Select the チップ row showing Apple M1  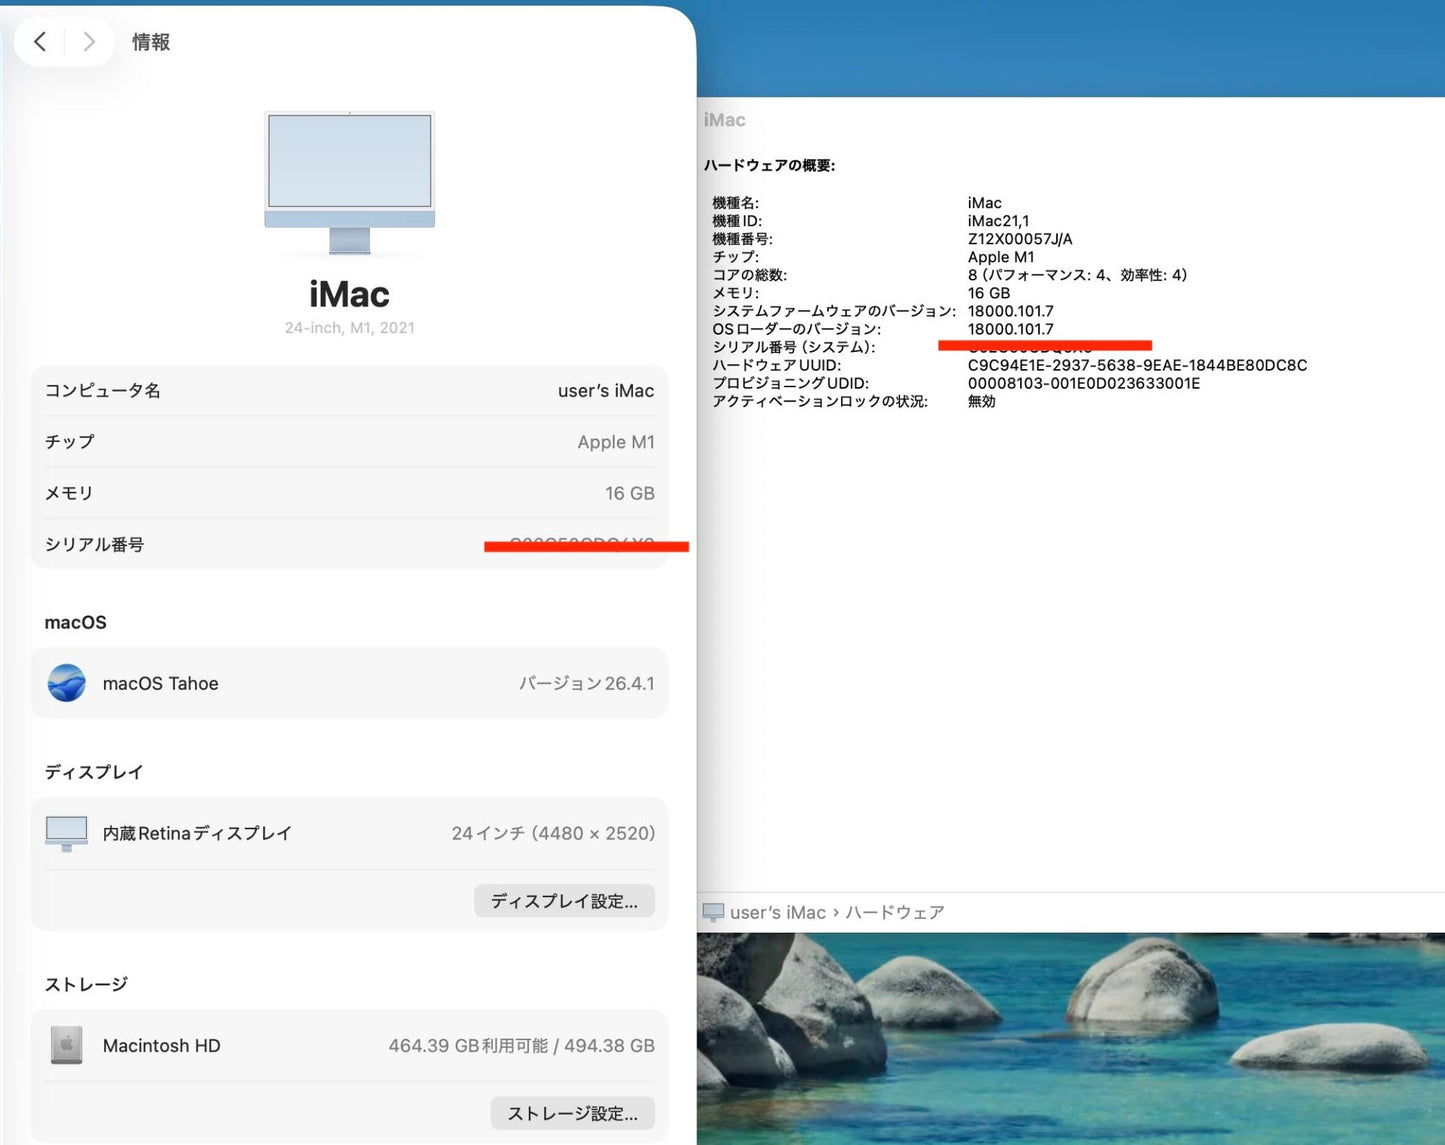coord(349,442)
